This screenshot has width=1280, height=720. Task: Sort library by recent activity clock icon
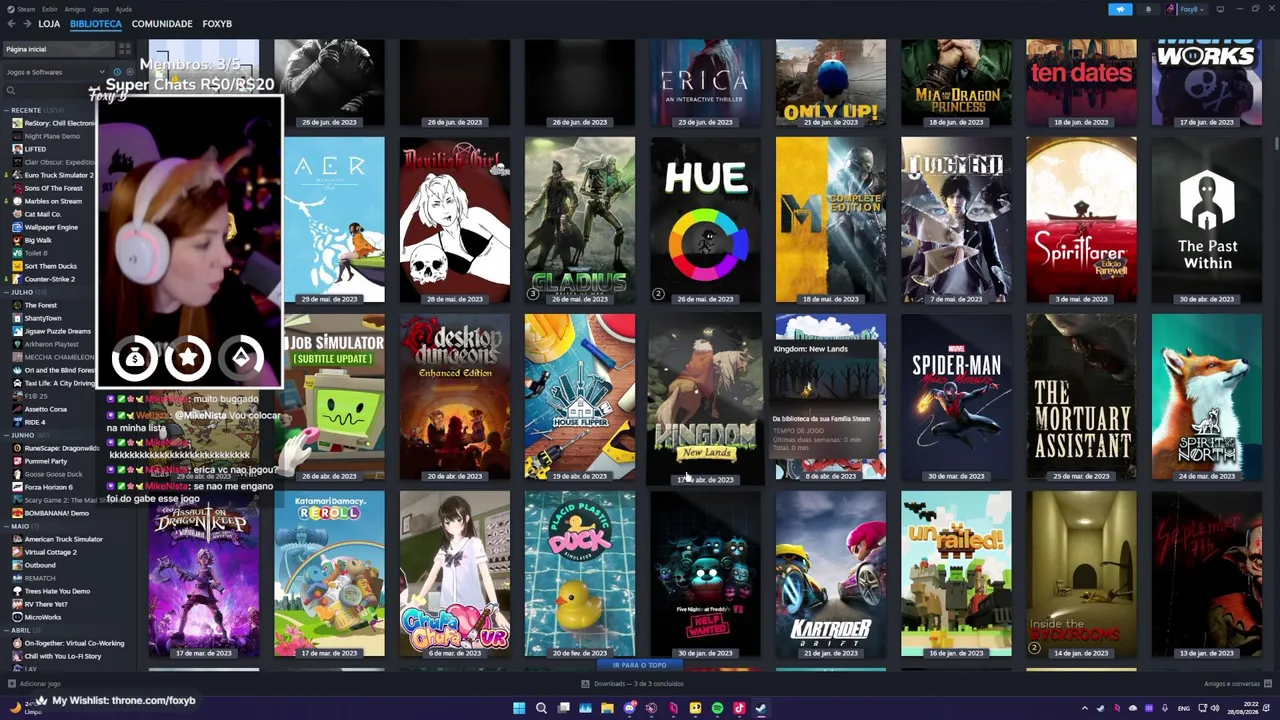(116, 72)
